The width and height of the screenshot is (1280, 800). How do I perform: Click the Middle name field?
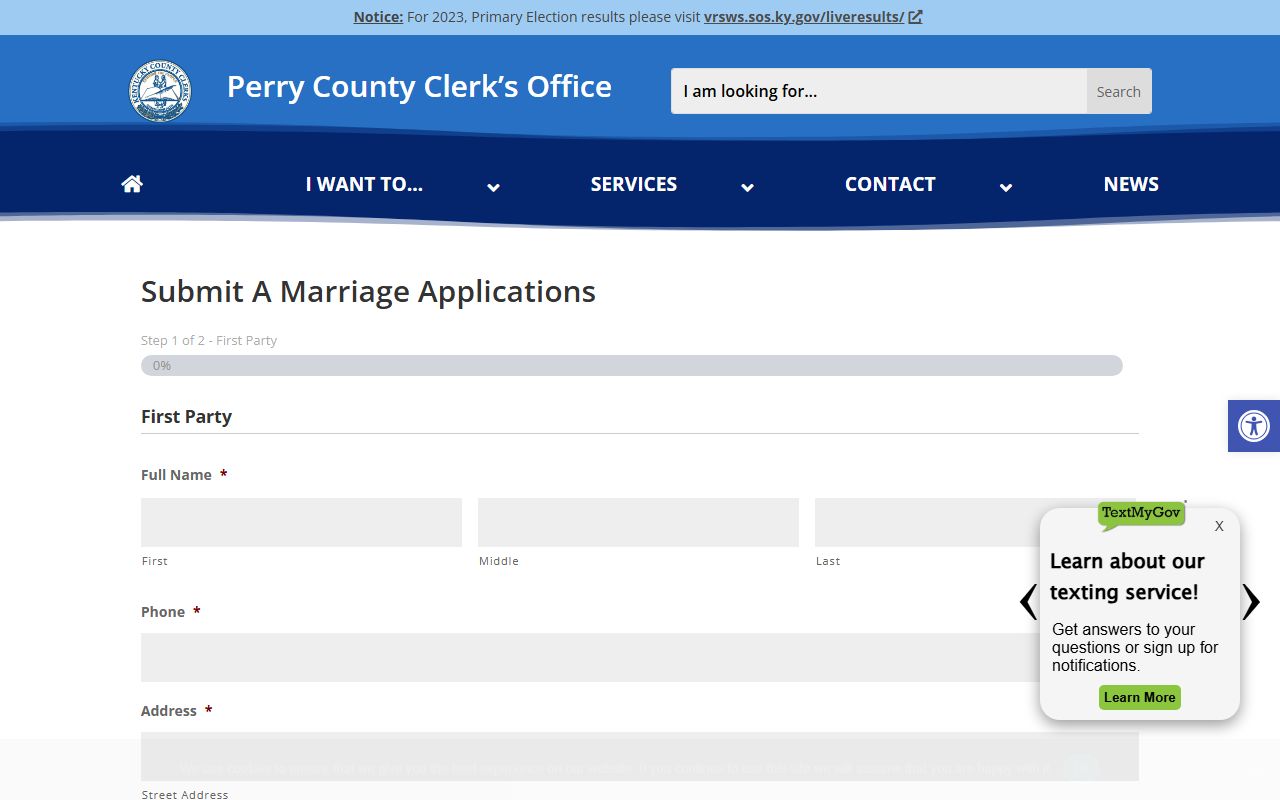tap(638, 522)
